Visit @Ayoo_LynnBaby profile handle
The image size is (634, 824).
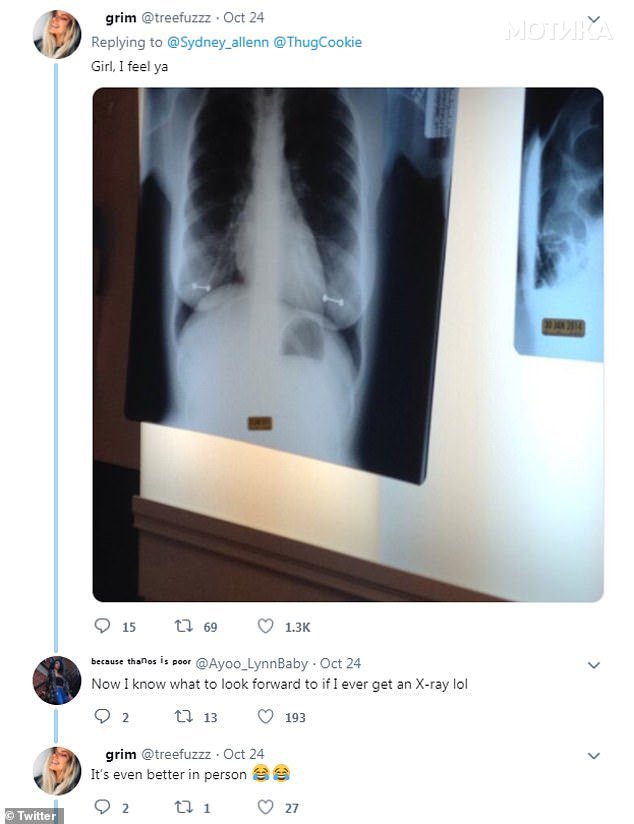coord(251,664)
